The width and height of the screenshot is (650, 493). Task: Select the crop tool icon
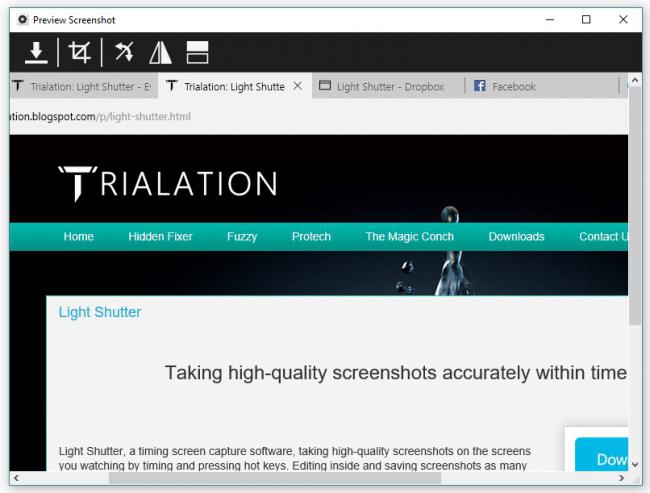[80, 52]
